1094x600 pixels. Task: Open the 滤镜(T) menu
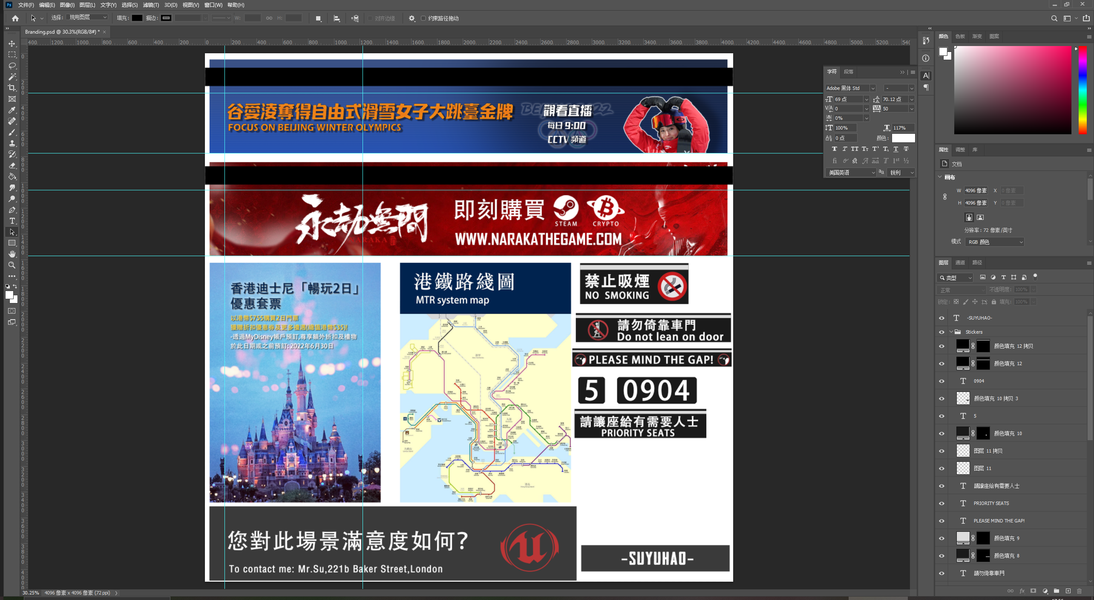tap(151, 5)
